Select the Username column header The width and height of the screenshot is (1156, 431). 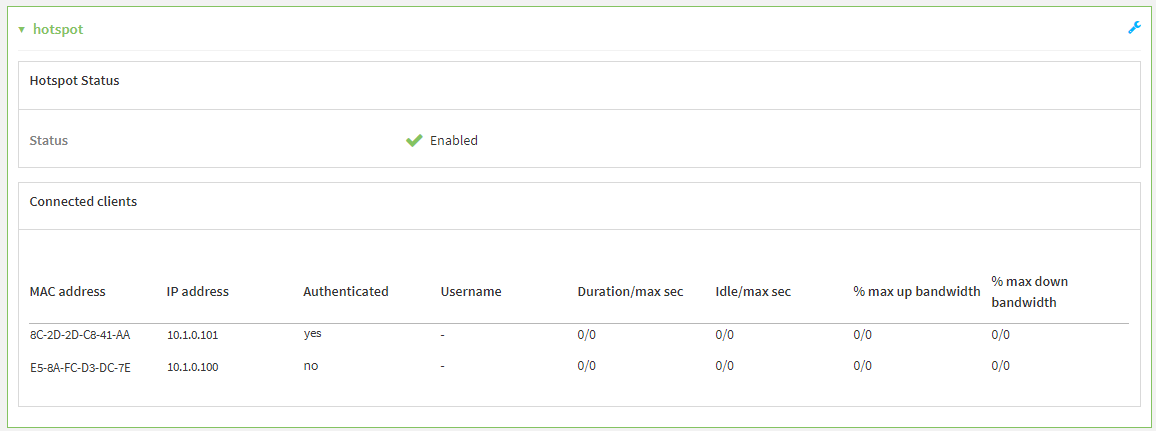pyautogui.click(x=471, y=292)
